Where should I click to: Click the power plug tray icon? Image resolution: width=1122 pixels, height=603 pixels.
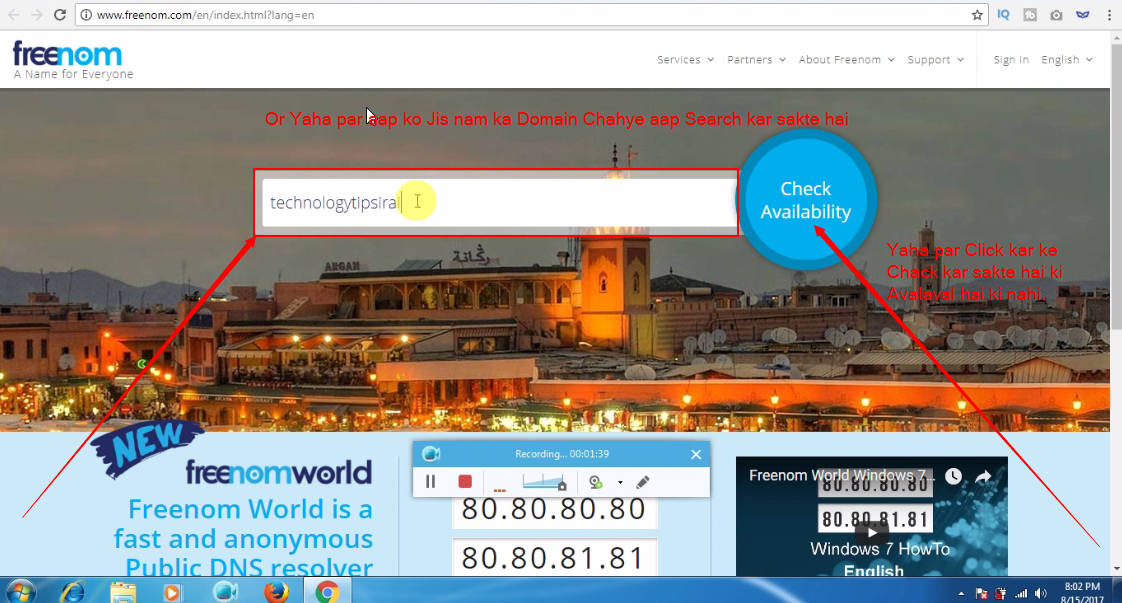pos(1000,594)
